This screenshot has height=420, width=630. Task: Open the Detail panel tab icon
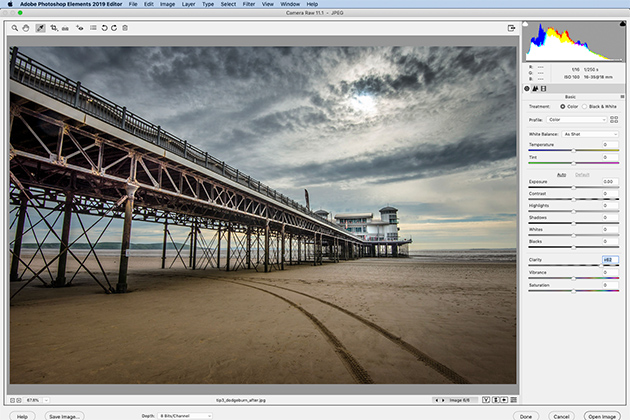coord(535,88)
